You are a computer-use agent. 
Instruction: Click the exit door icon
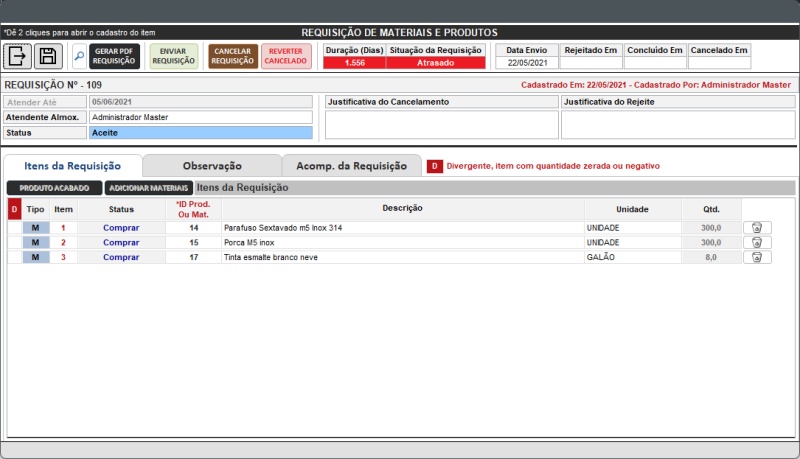coord(18,56)
